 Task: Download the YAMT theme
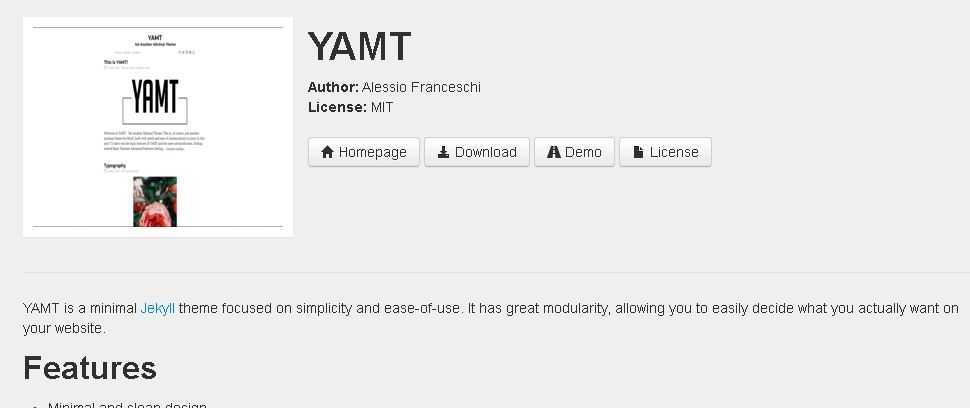click(x=477, y=152)
